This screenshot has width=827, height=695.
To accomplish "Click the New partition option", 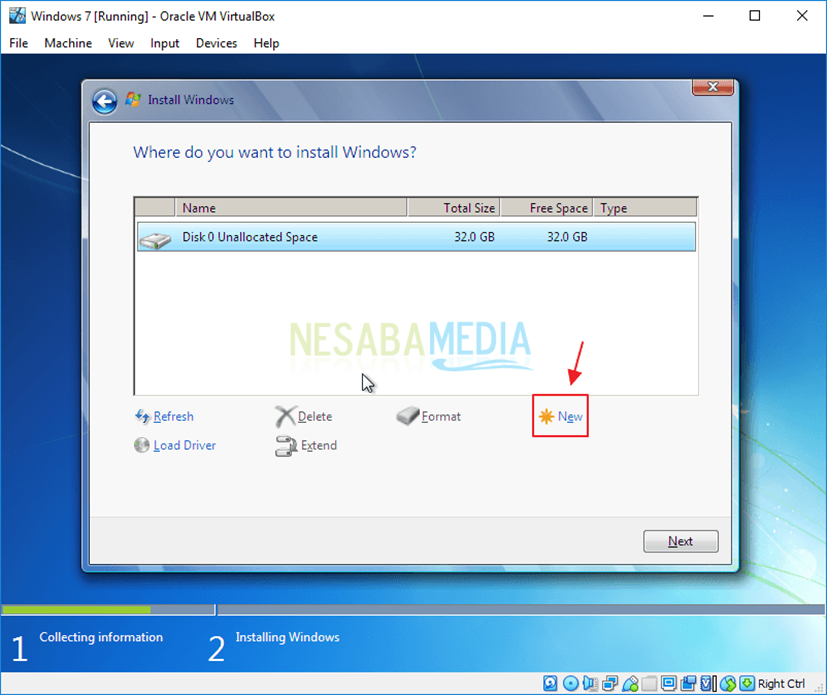I will tap(569, 417).
